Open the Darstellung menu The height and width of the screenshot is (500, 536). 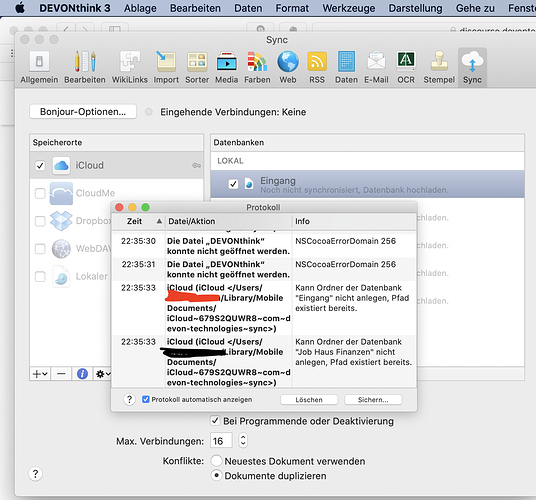415,8
